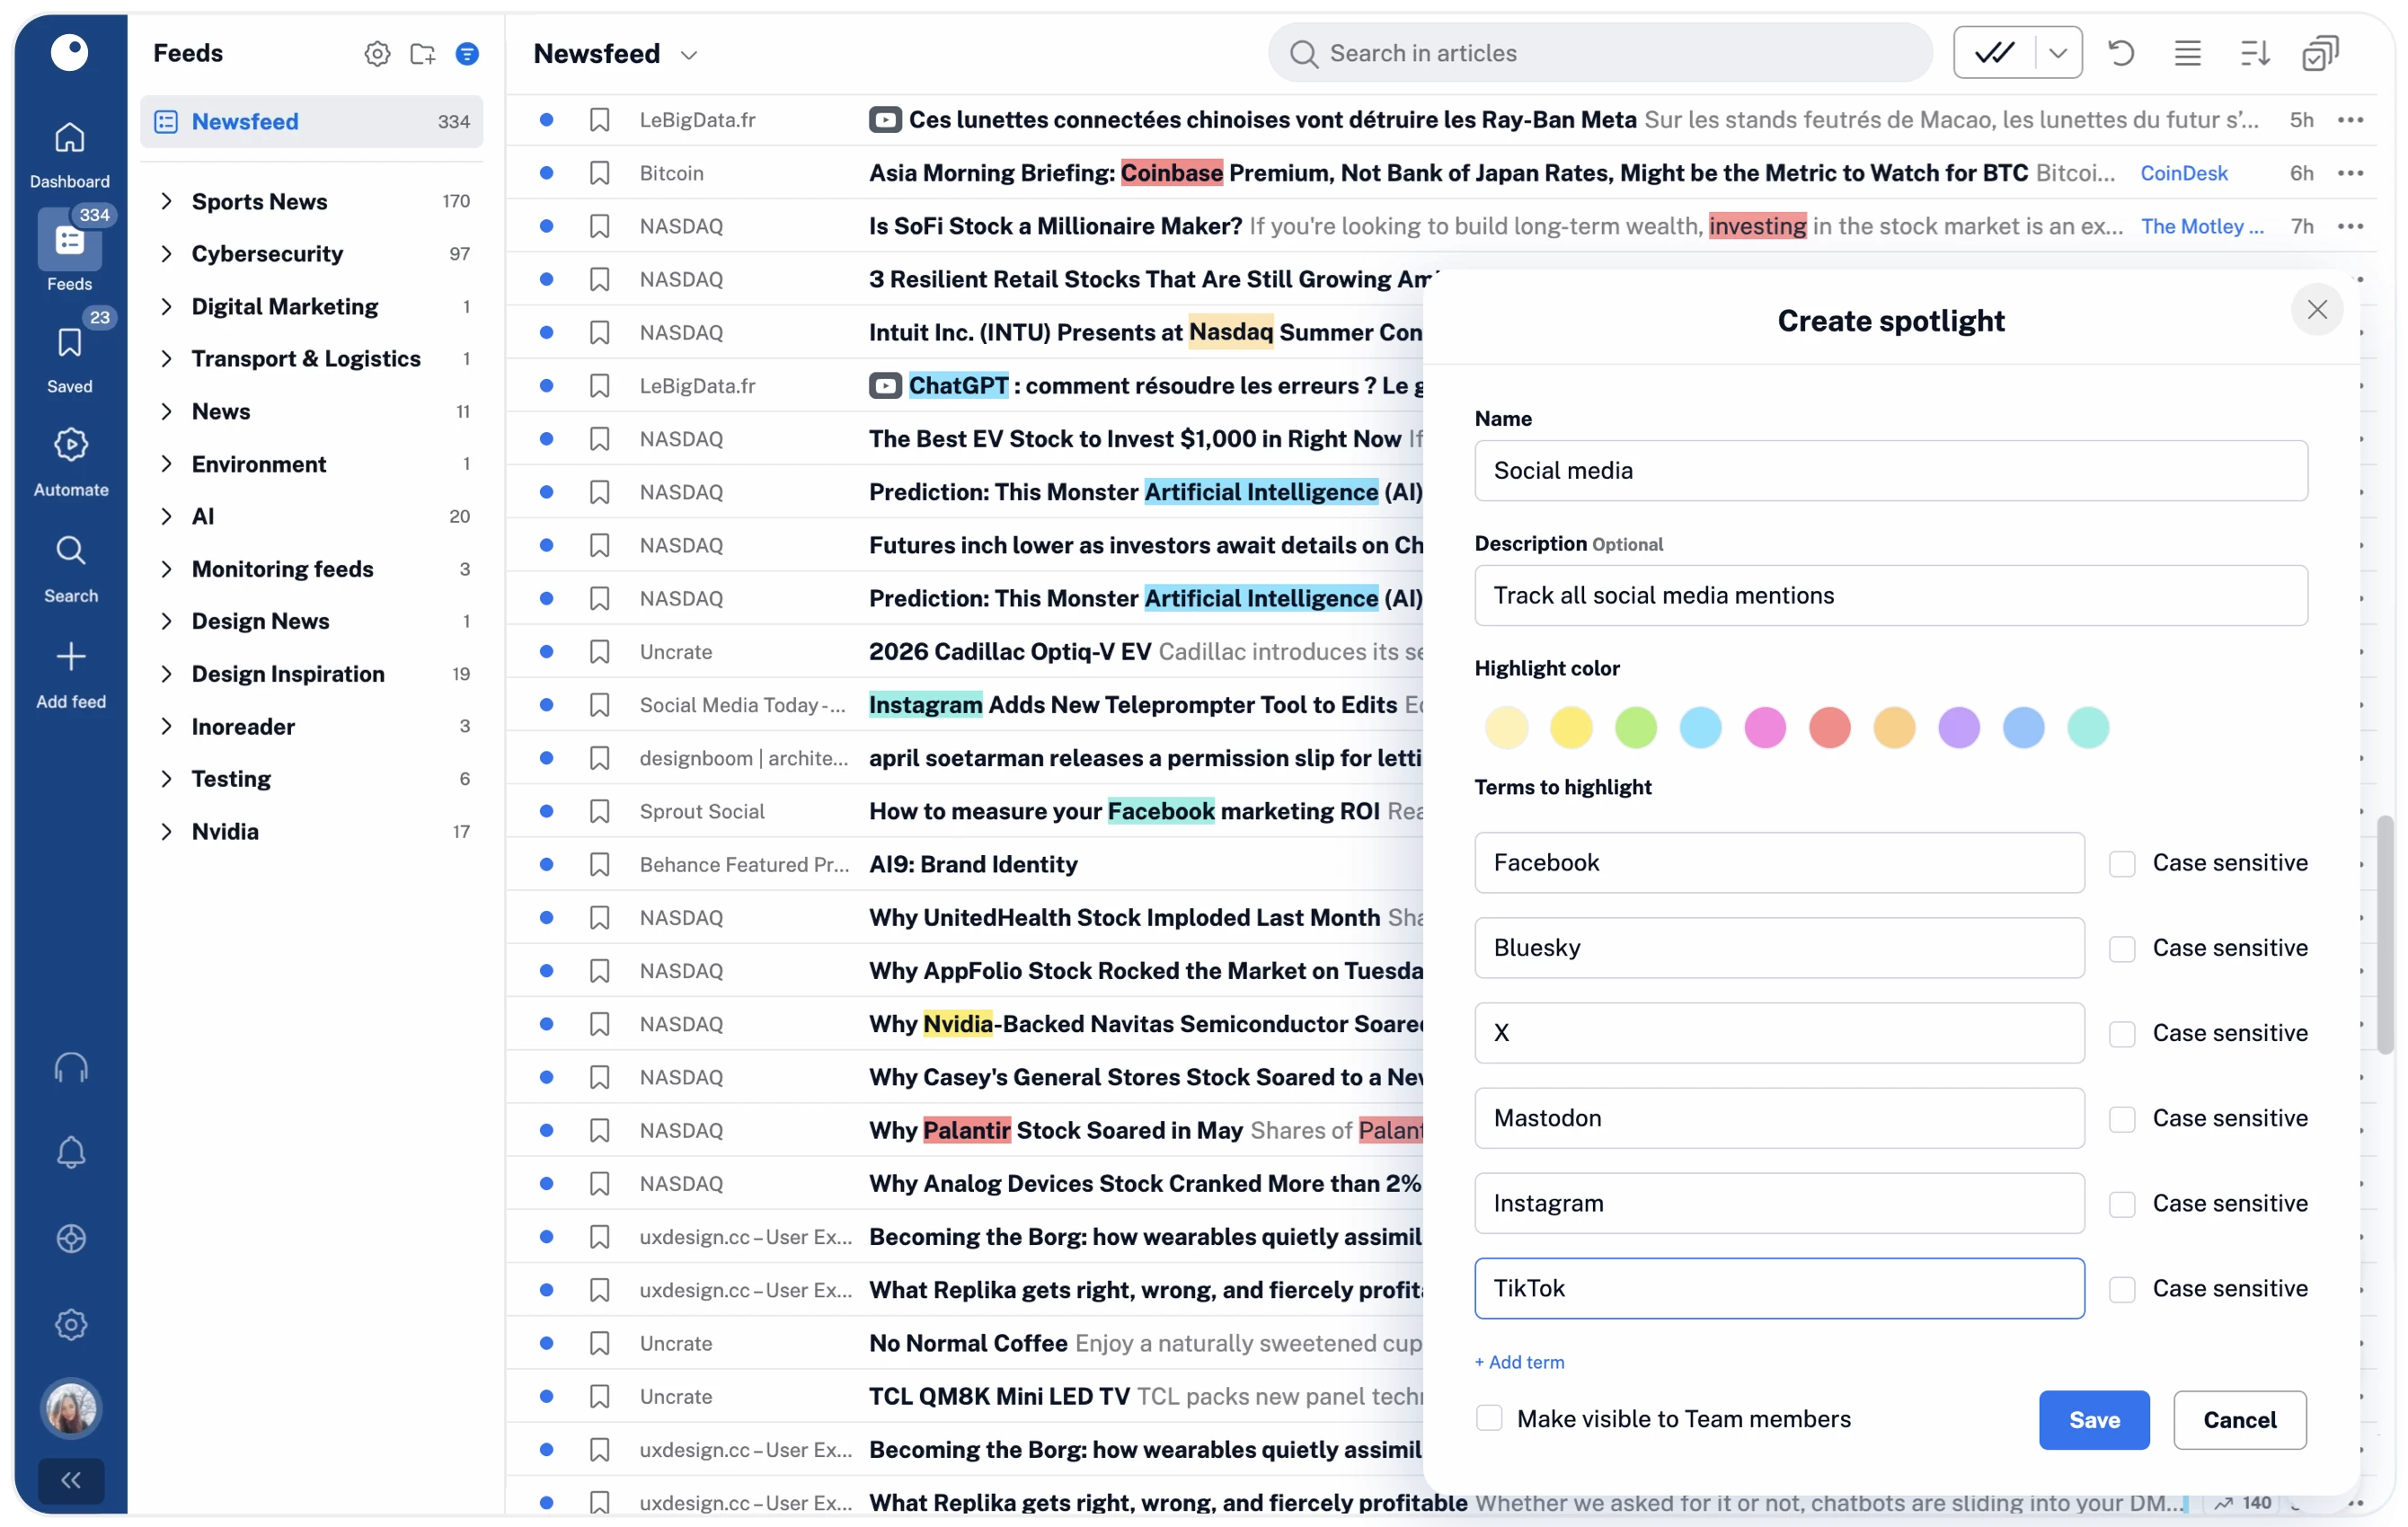Enable Case sensitive for Bluesky term

tap(2122, 948)
